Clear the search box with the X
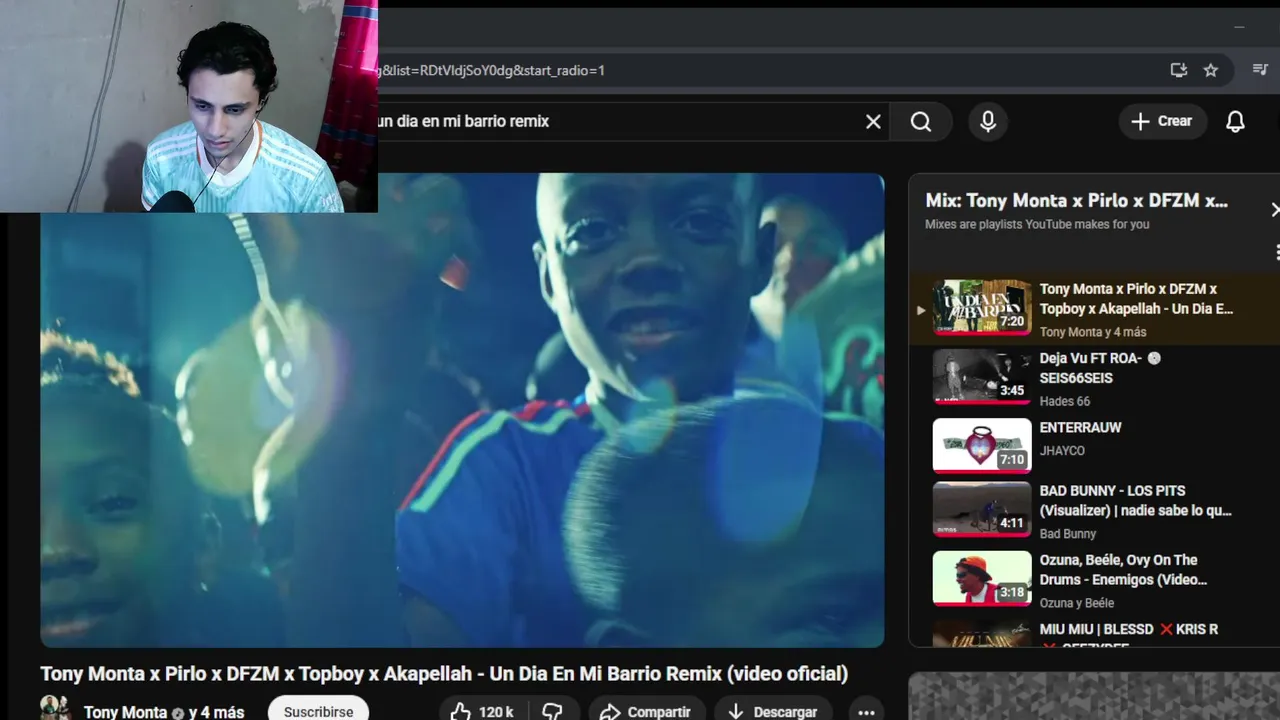The image size is (1280, 720). (873, 121)
